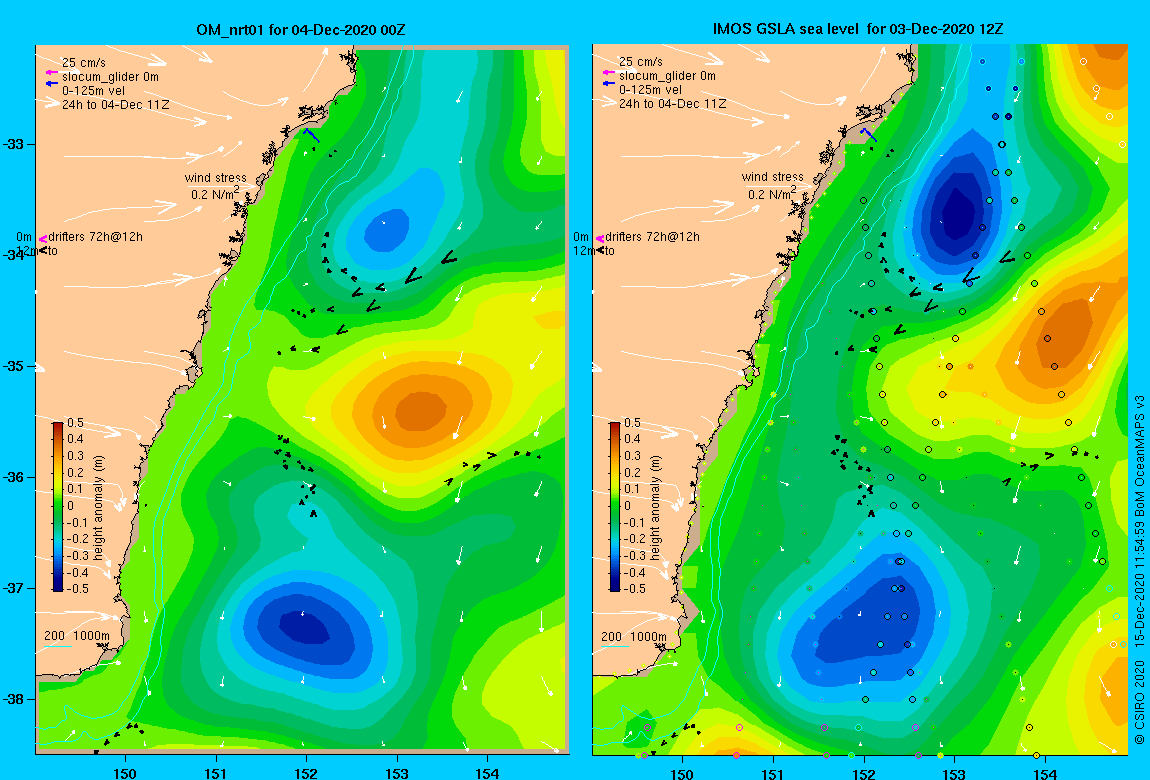
Task: Click the blue 0-125m vel arrow in left legend
Action: [x=51, y=84]
